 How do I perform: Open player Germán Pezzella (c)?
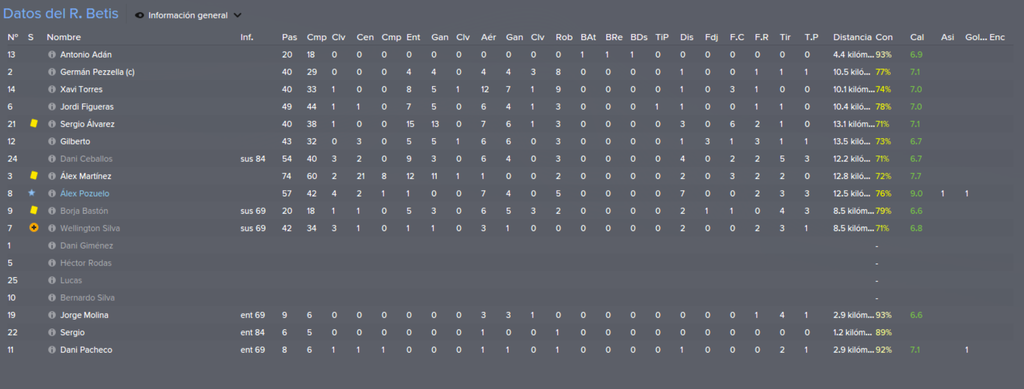pyautogui.click(x=97, y=72)
